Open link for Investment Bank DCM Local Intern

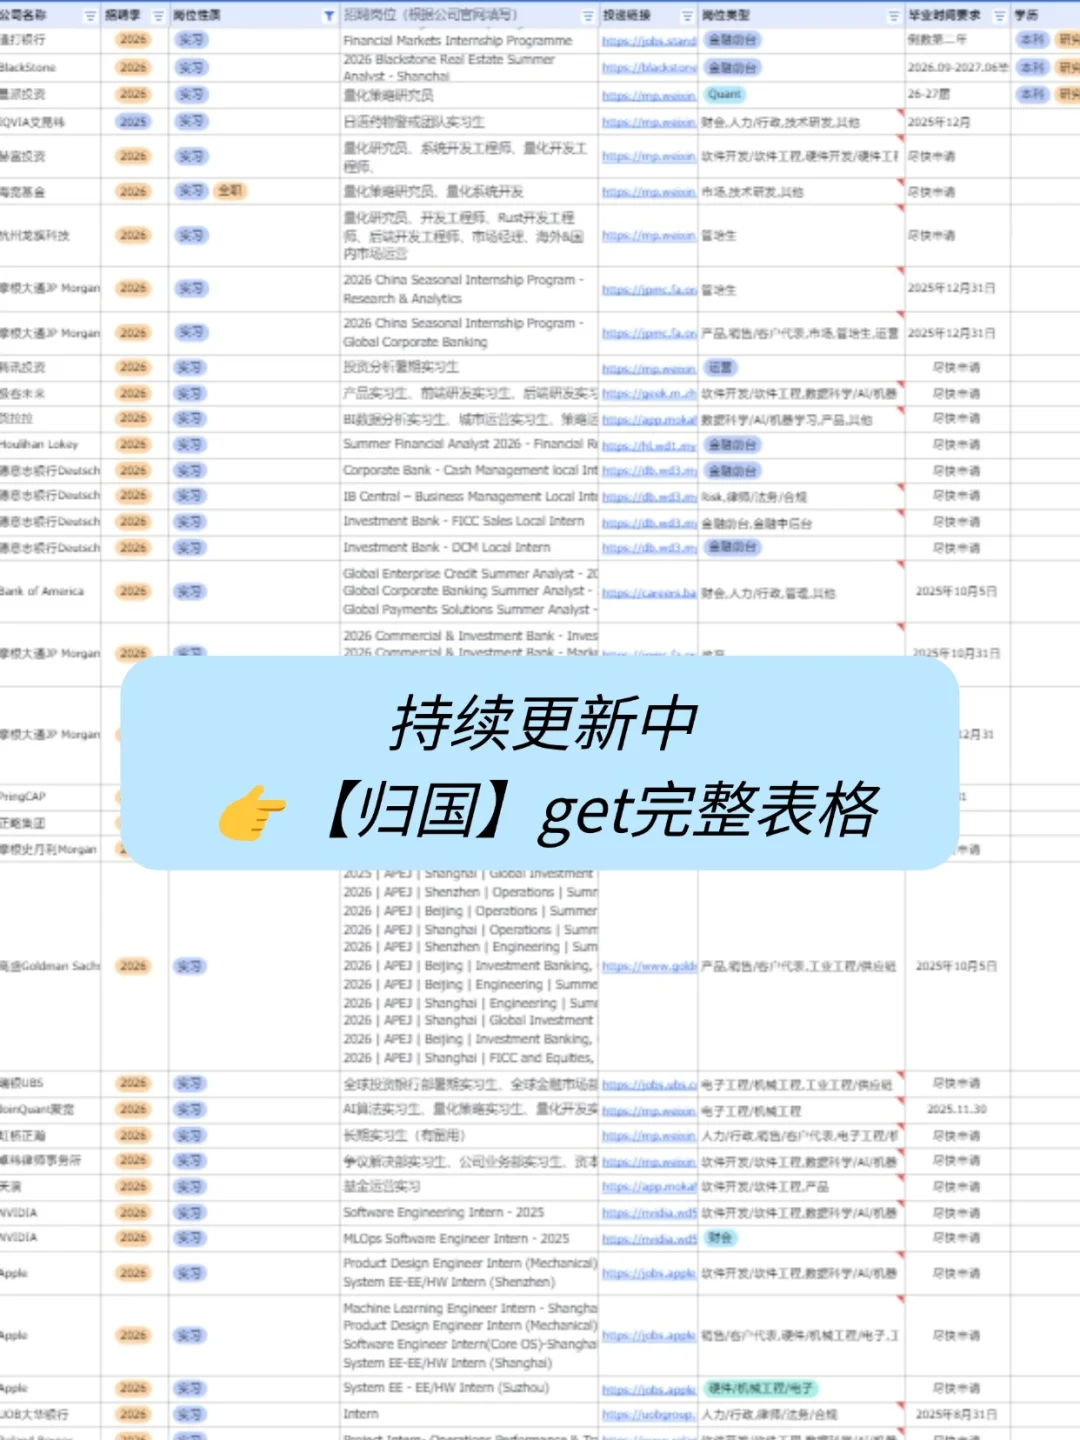coord(649,548)
